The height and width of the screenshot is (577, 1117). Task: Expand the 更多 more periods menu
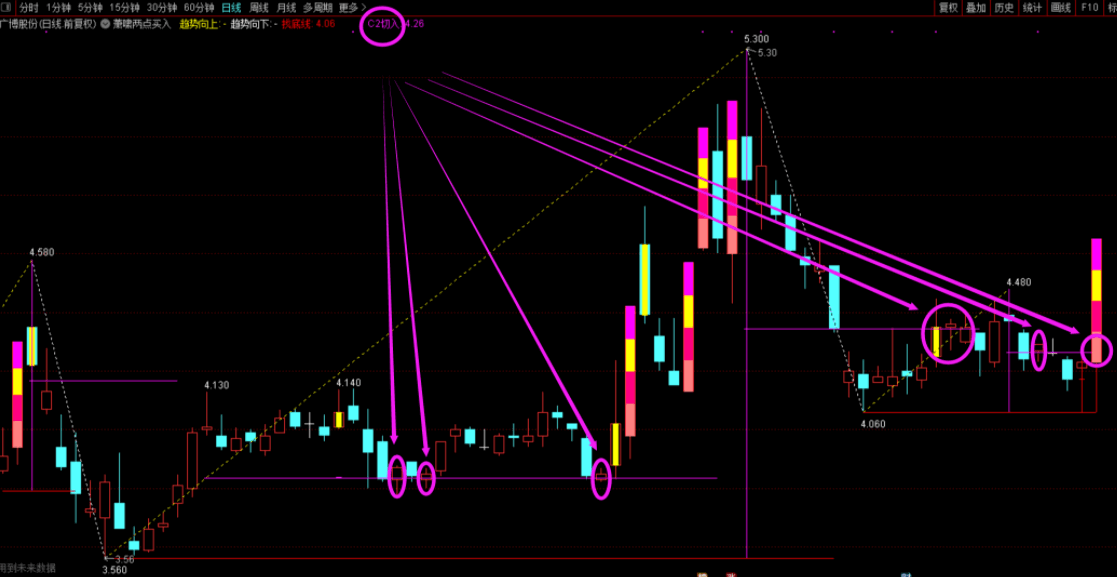(x=352, y=8)
